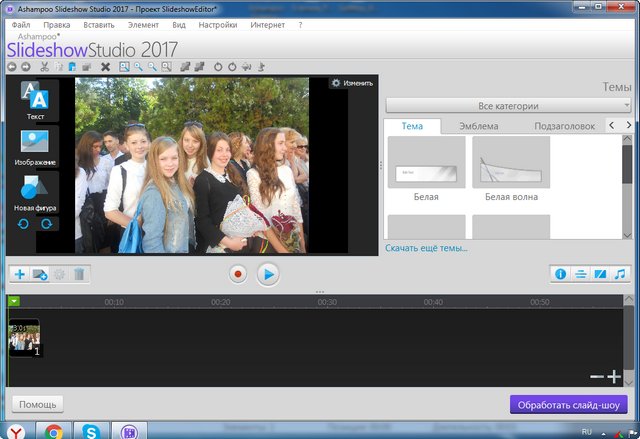Screen dimensions: 640x439
Task: Open the Все категории dropdown
Action: (x=508, y=106)
